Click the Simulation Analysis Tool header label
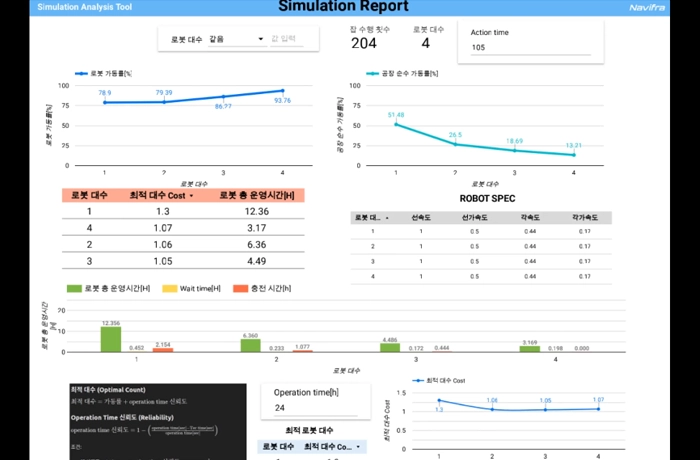700x460 pixels. coord(85,7)
